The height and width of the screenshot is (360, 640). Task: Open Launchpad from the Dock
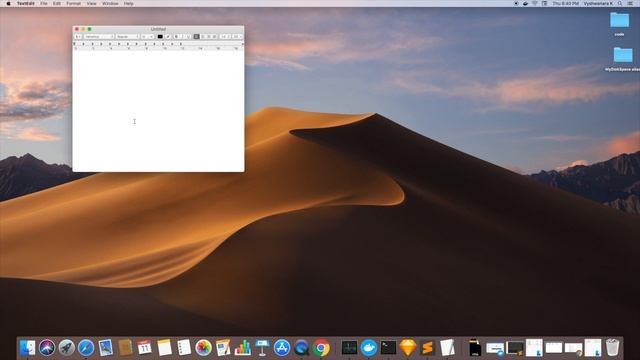click(x=67, y=348)
